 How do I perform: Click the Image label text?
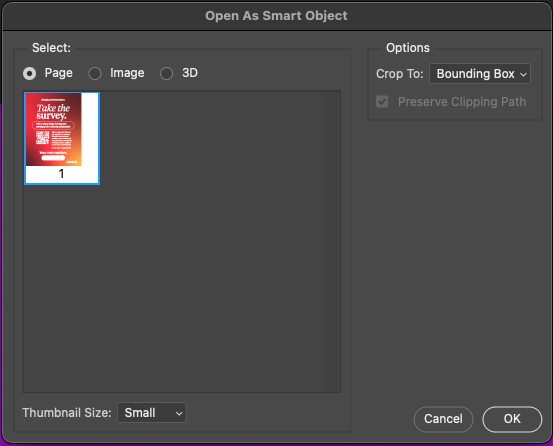click(127, 73)
